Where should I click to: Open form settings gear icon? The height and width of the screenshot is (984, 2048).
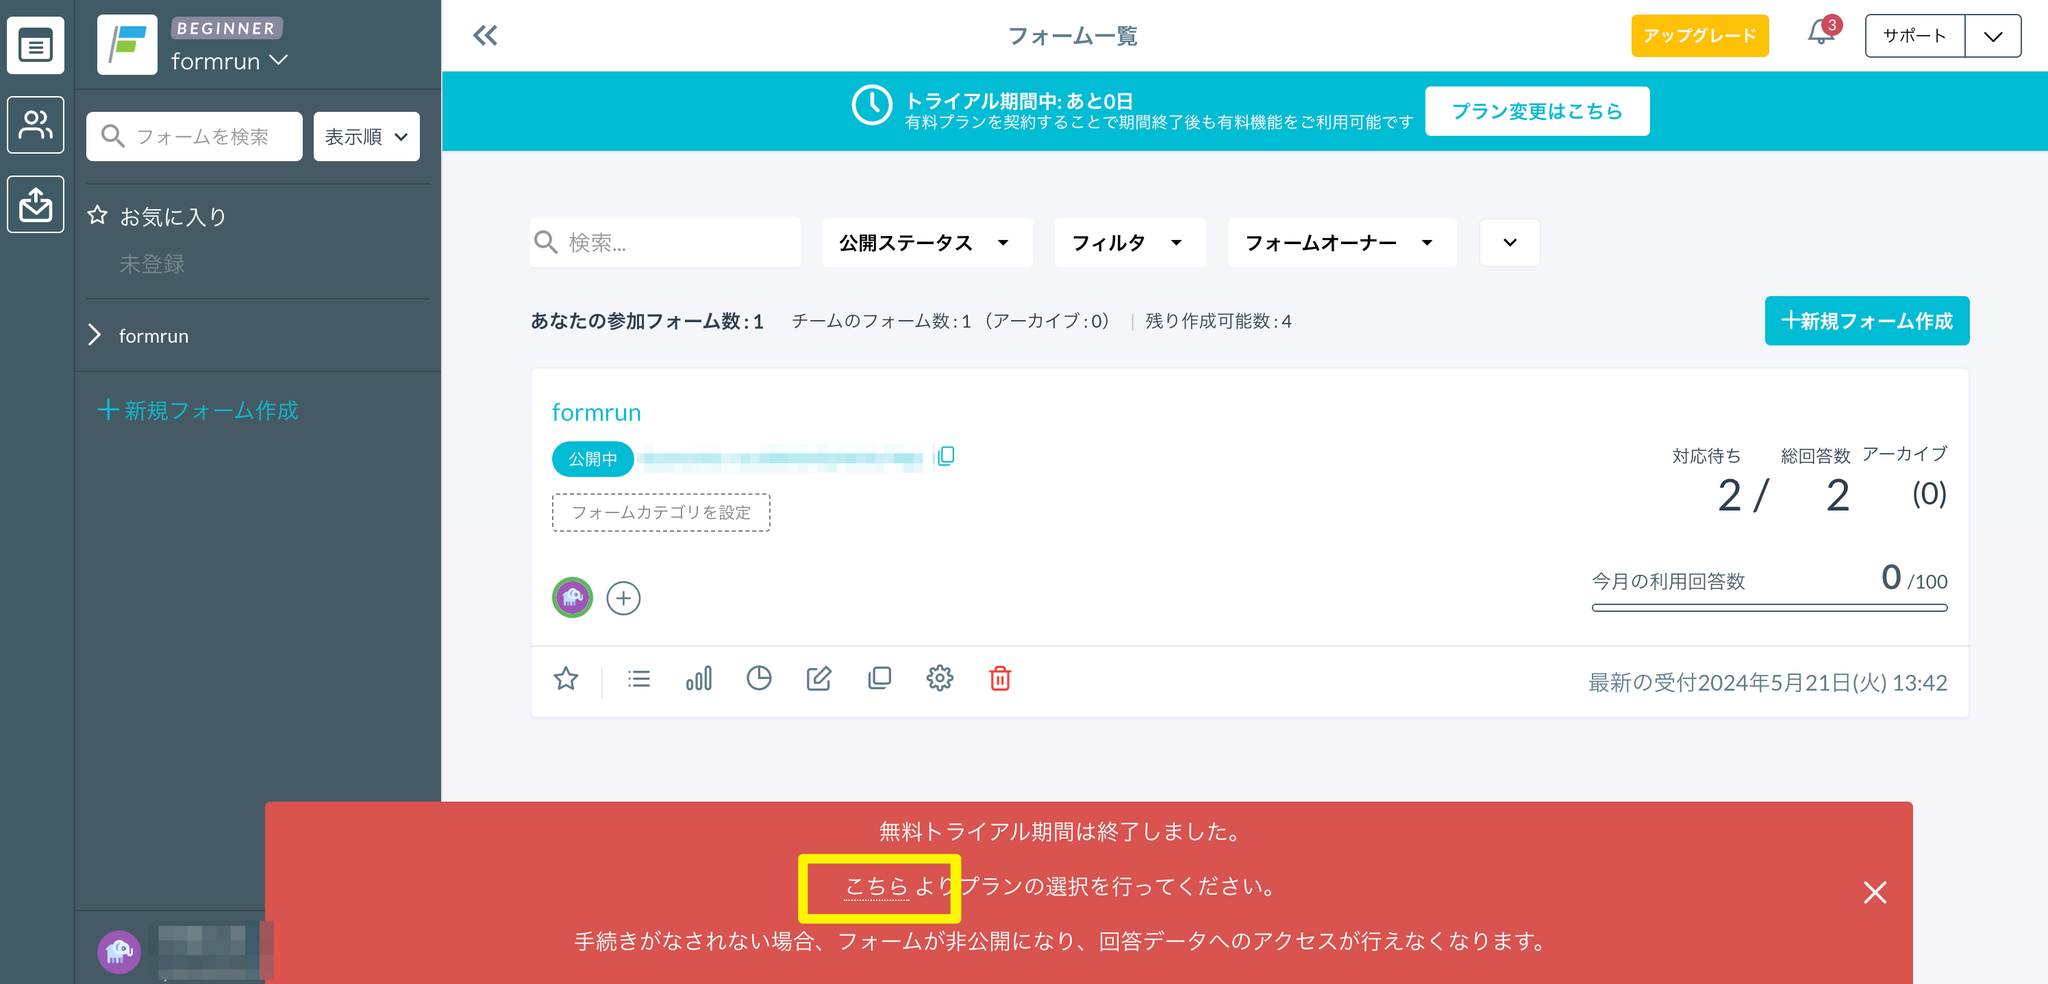click(x=940, y=679)
